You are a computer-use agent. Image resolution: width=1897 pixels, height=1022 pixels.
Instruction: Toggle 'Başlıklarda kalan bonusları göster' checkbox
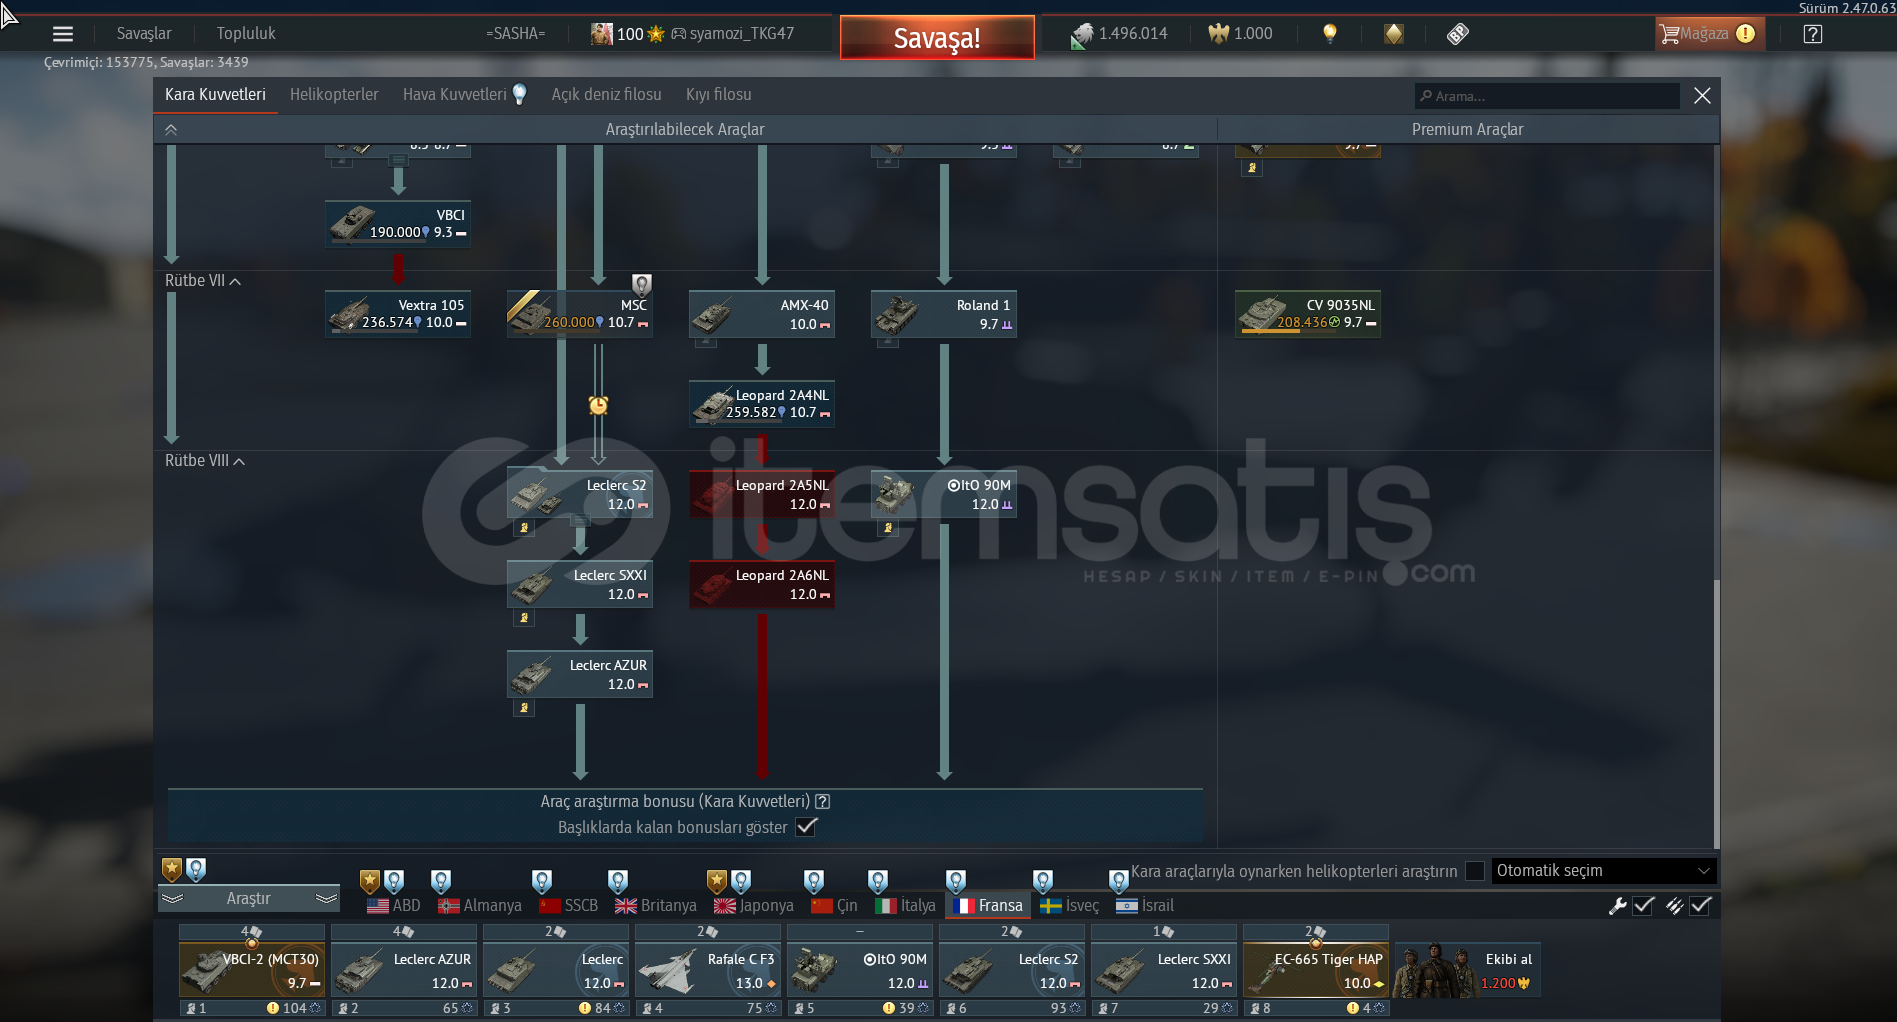807,827
